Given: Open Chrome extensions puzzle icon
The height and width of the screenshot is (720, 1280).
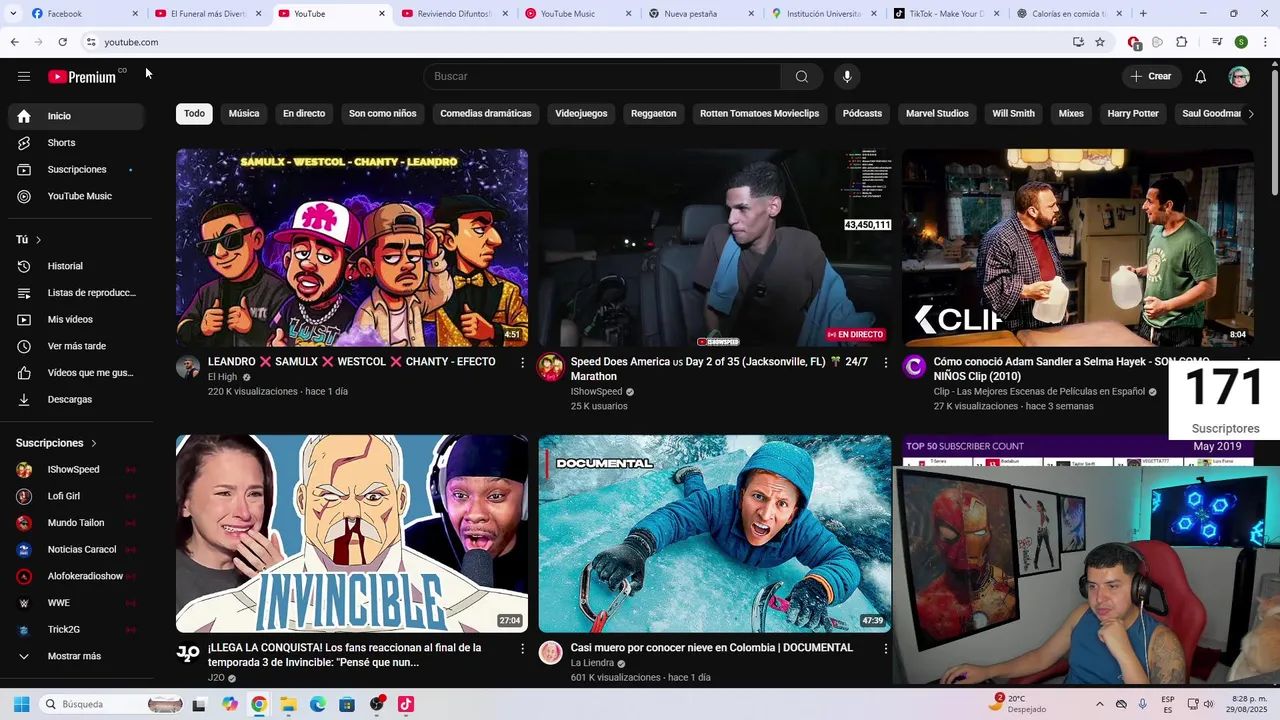Looking at the screenshot, I should coord(1181,42).
